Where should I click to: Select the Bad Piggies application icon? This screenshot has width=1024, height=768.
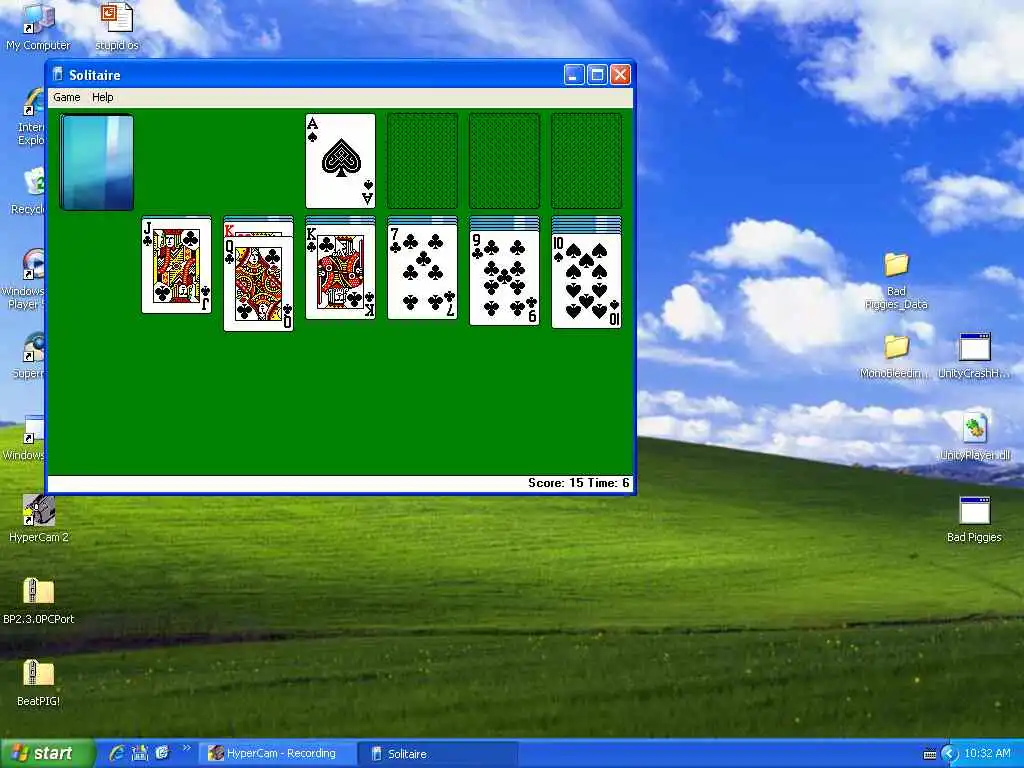pos(974,520)
